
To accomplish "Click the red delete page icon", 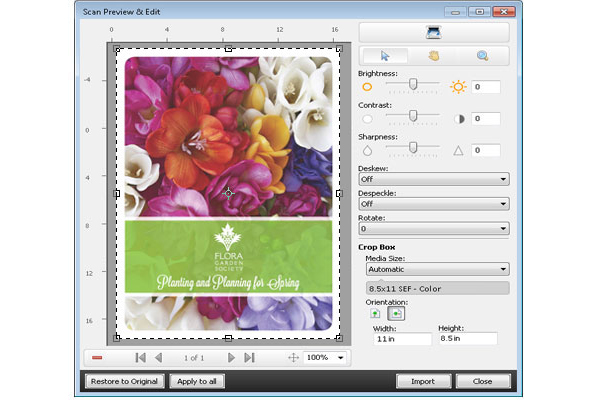I will point(97,357).
